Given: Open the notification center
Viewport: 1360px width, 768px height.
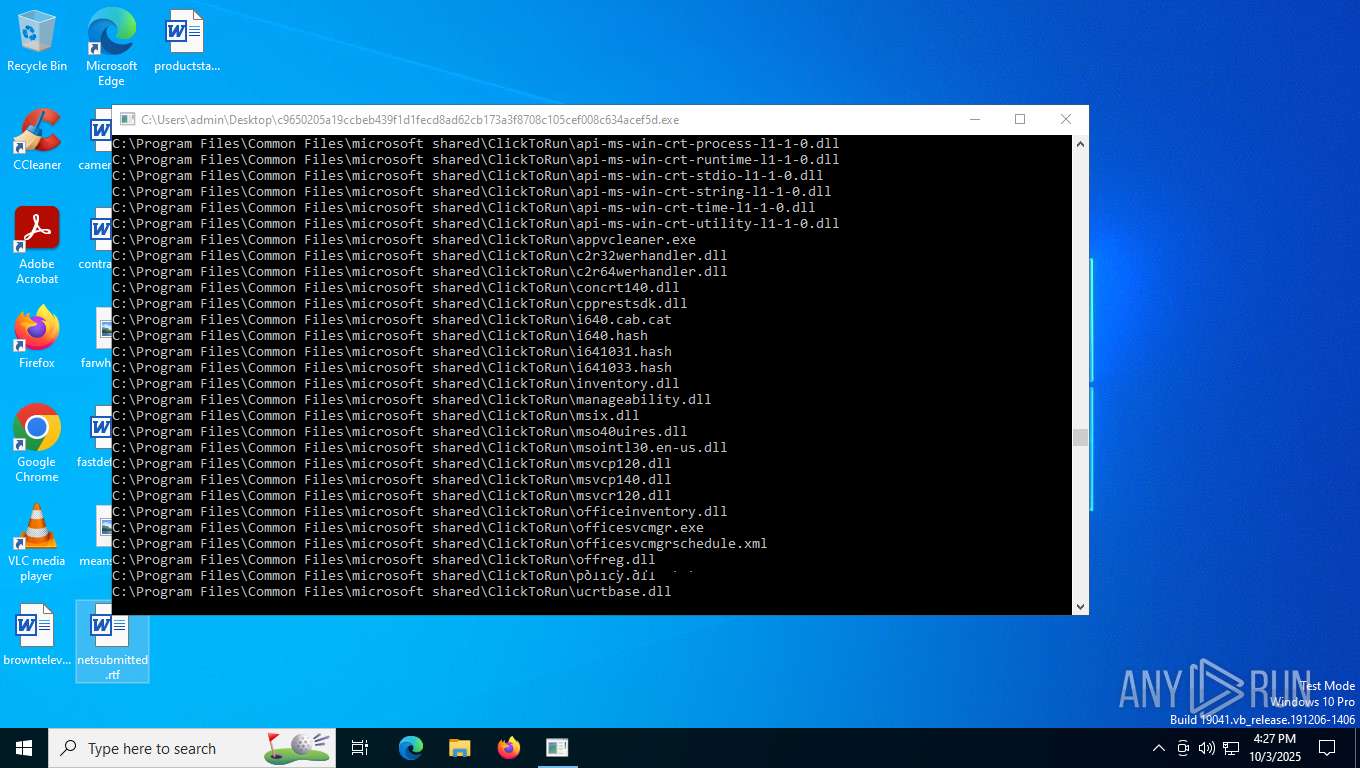Looking at the screenshot, I should pos(1327,748).
